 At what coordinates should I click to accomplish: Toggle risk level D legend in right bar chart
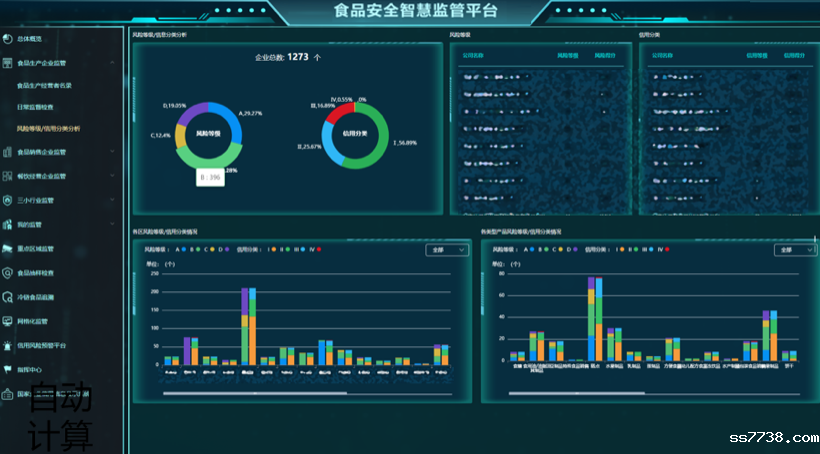[x=570, y=249]
